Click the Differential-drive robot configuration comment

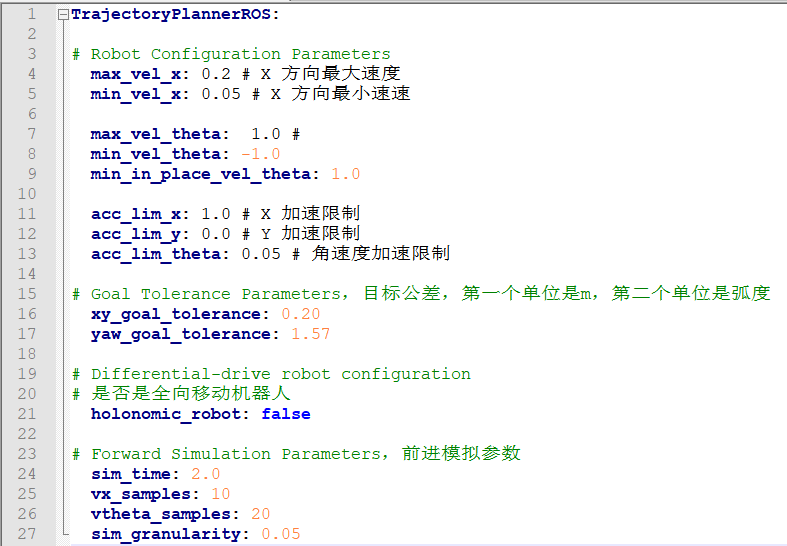270,374
